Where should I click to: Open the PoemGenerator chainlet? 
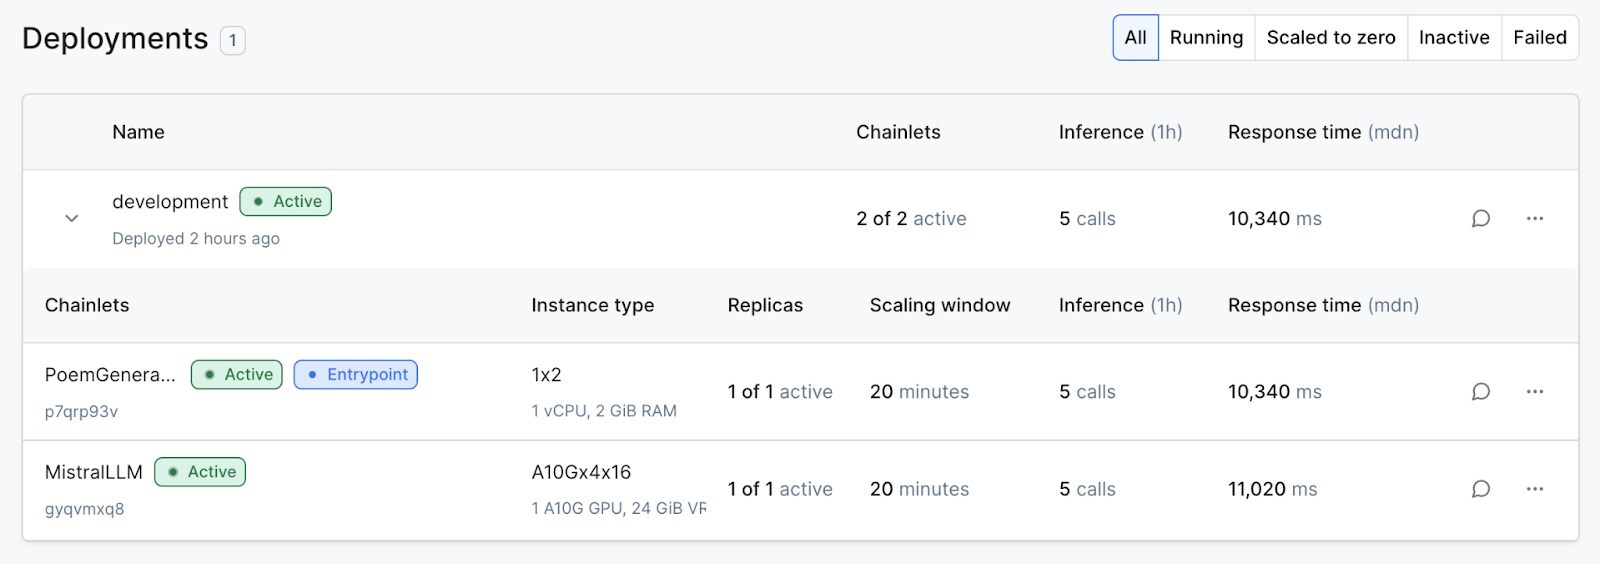coord(110,375)
